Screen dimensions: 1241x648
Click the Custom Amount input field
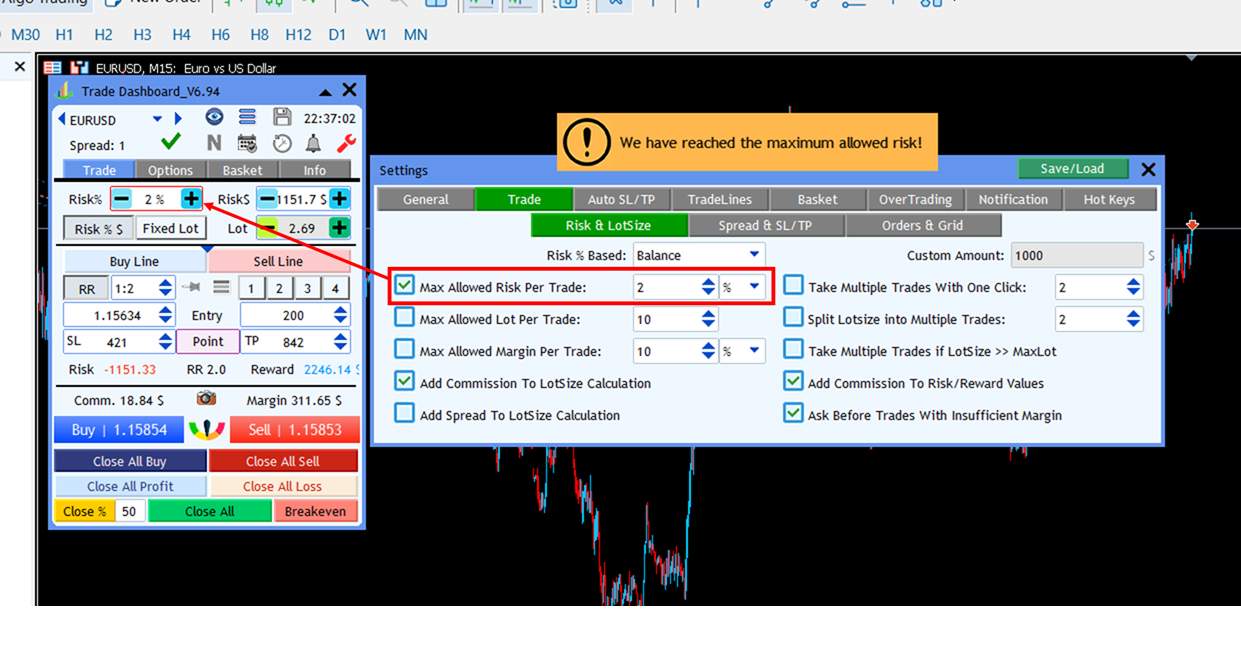(x=1078, y=255)
